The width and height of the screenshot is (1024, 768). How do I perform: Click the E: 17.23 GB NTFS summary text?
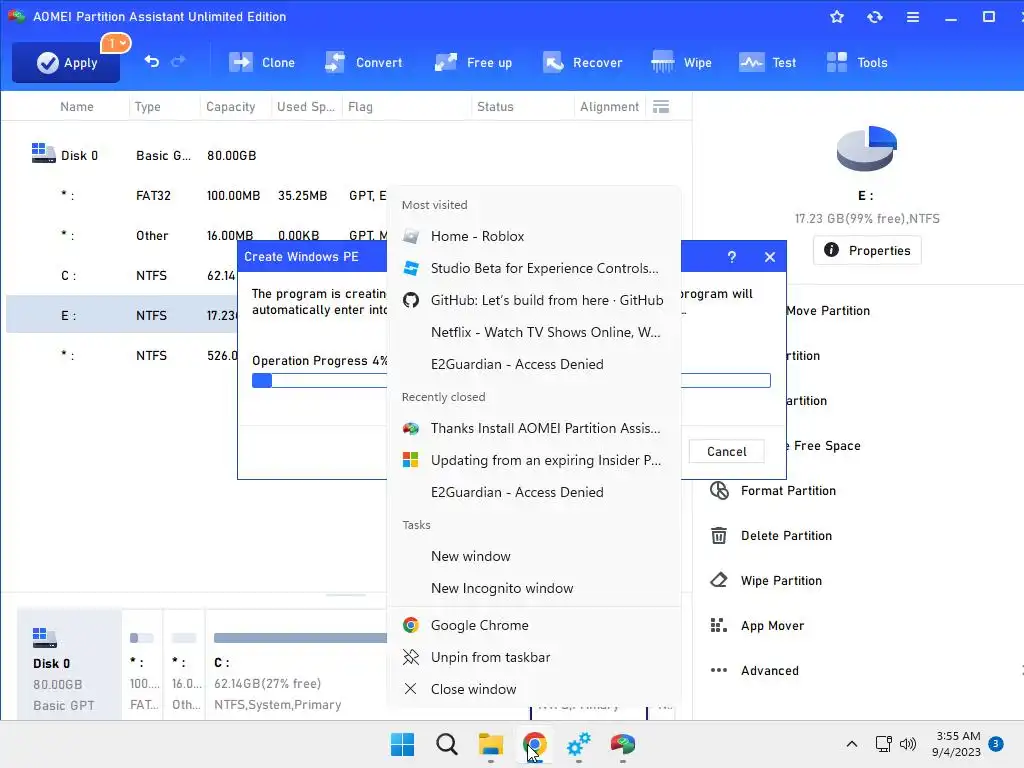point(867,219)
